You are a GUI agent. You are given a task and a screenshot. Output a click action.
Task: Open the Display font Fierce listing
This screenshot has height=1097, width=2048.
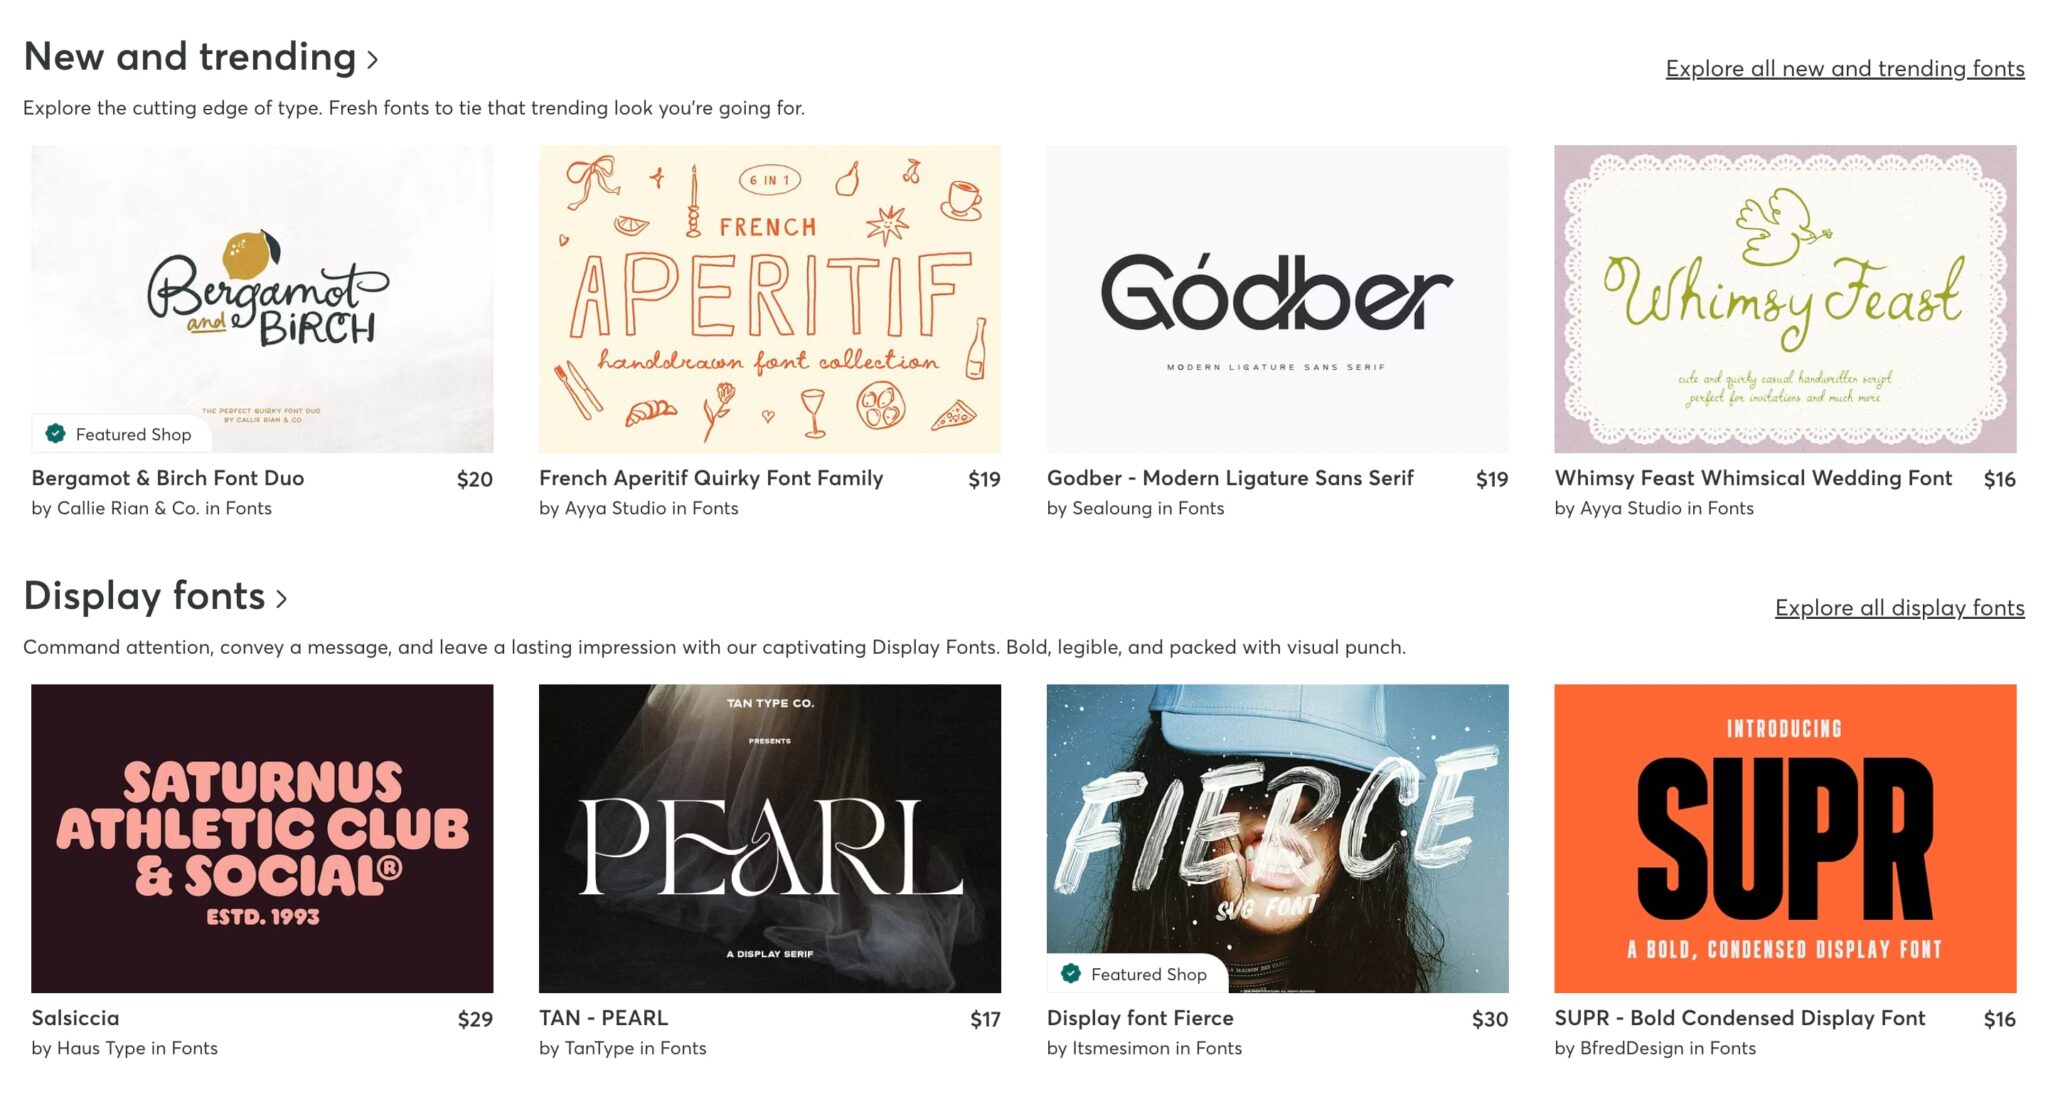click(1140, 1018)
